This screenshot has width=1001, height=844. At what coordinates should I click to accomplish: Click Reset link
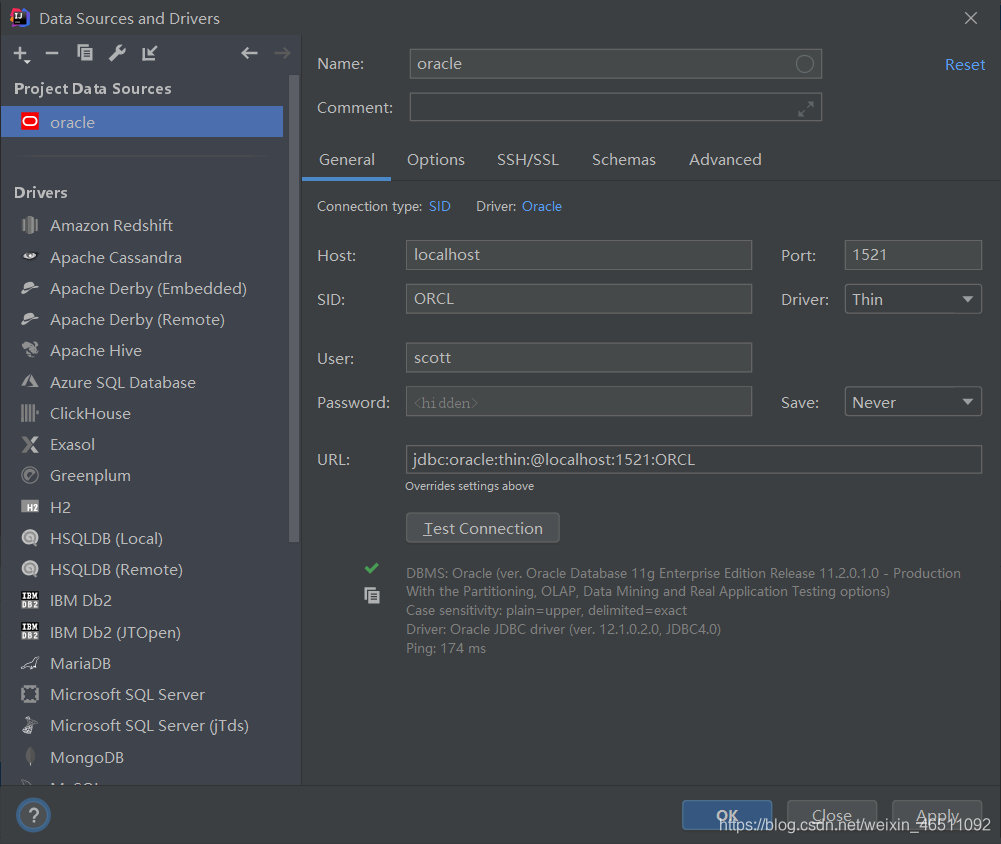click(965, 64)
